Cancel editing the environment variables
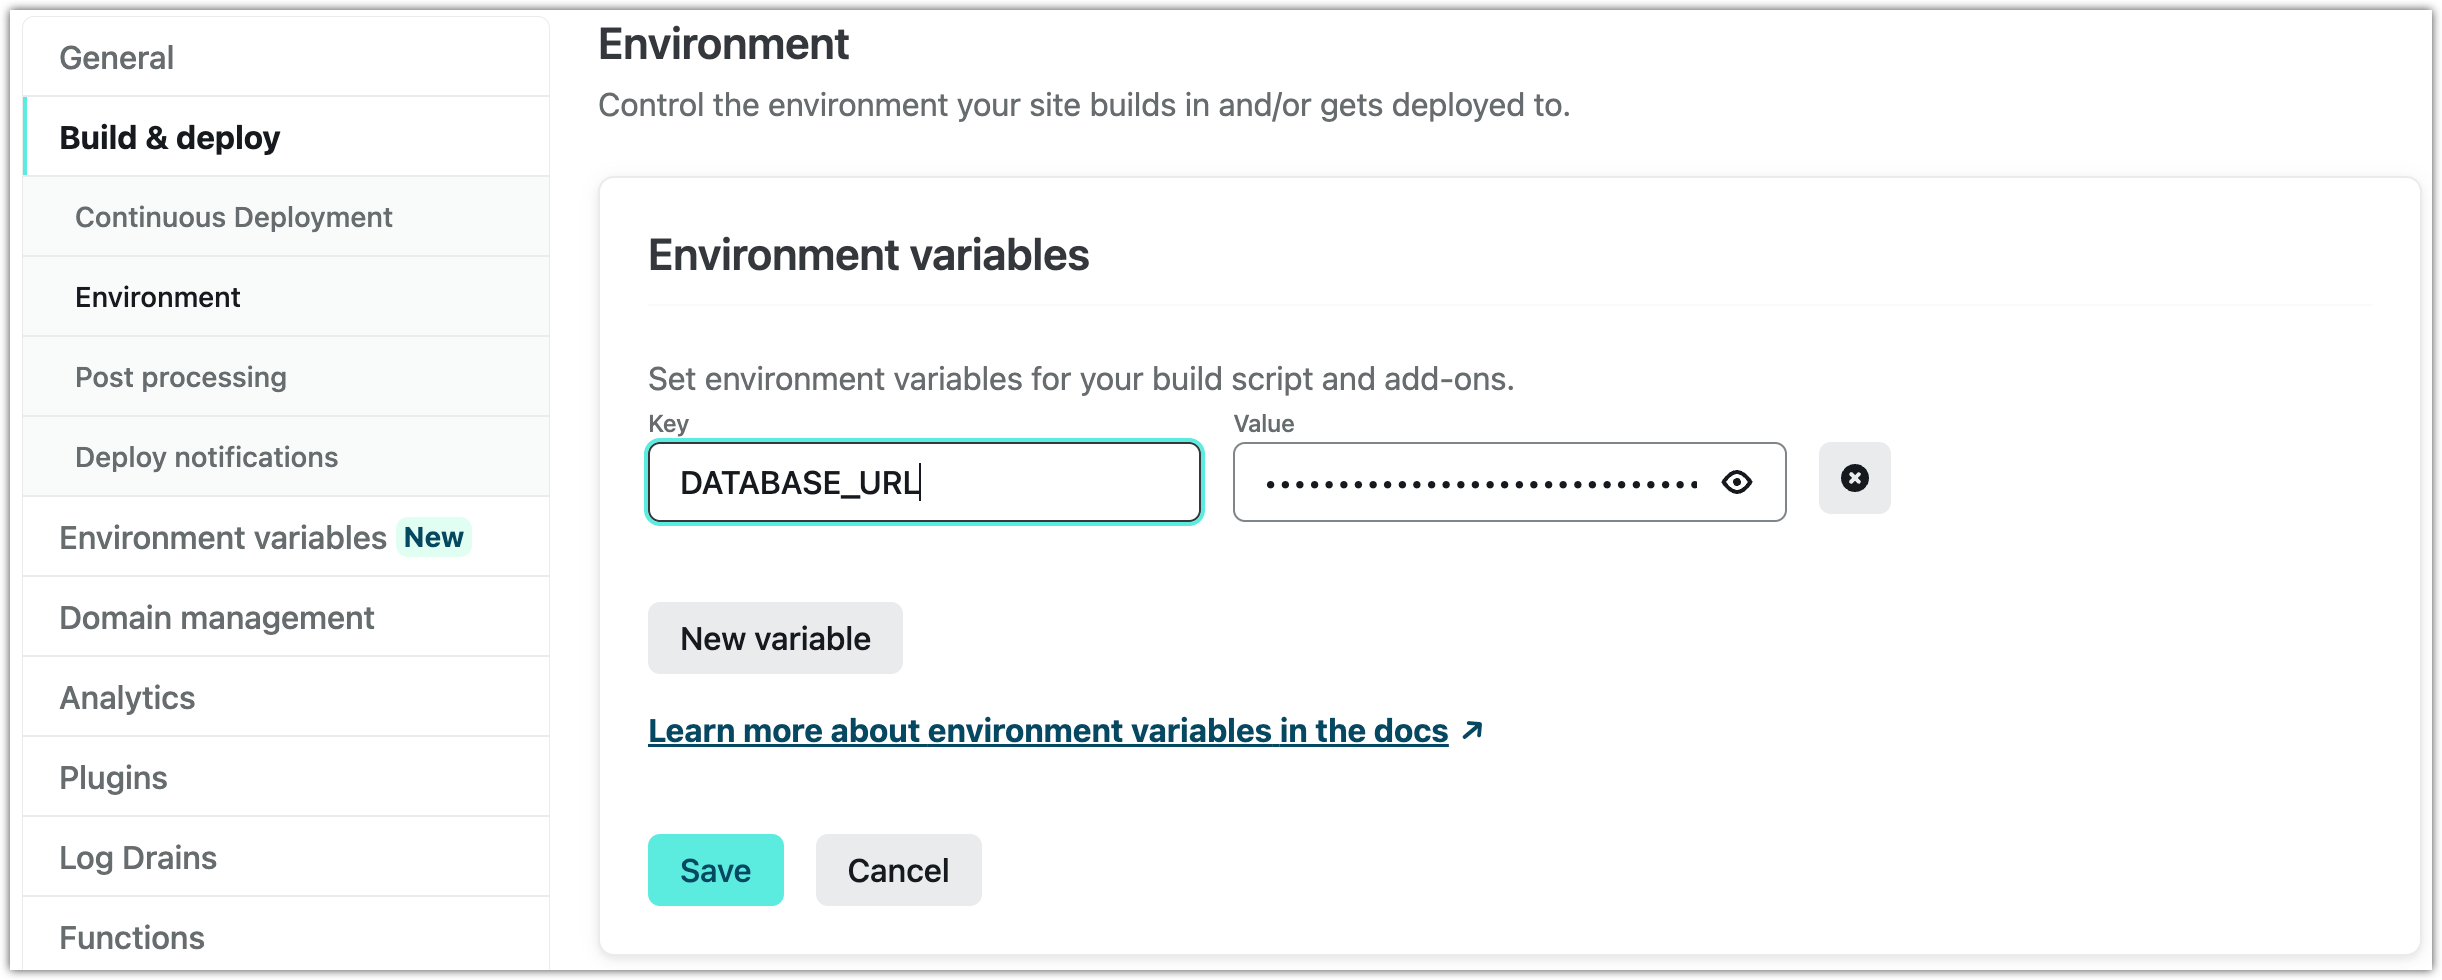The height and width of the screenshot is (980, 2442). [898, 870]
